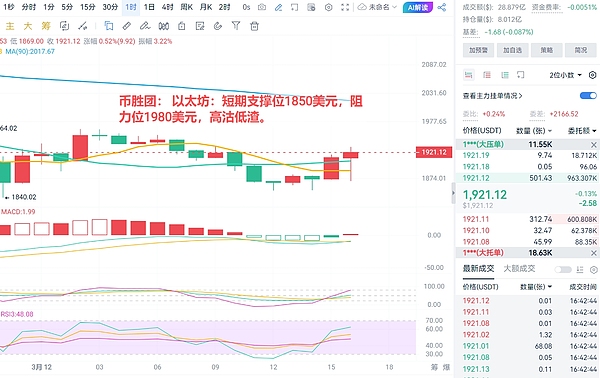Open the 2位小数 precision dropdown
Screen dimensions: 600x378
tap(566, 75)
